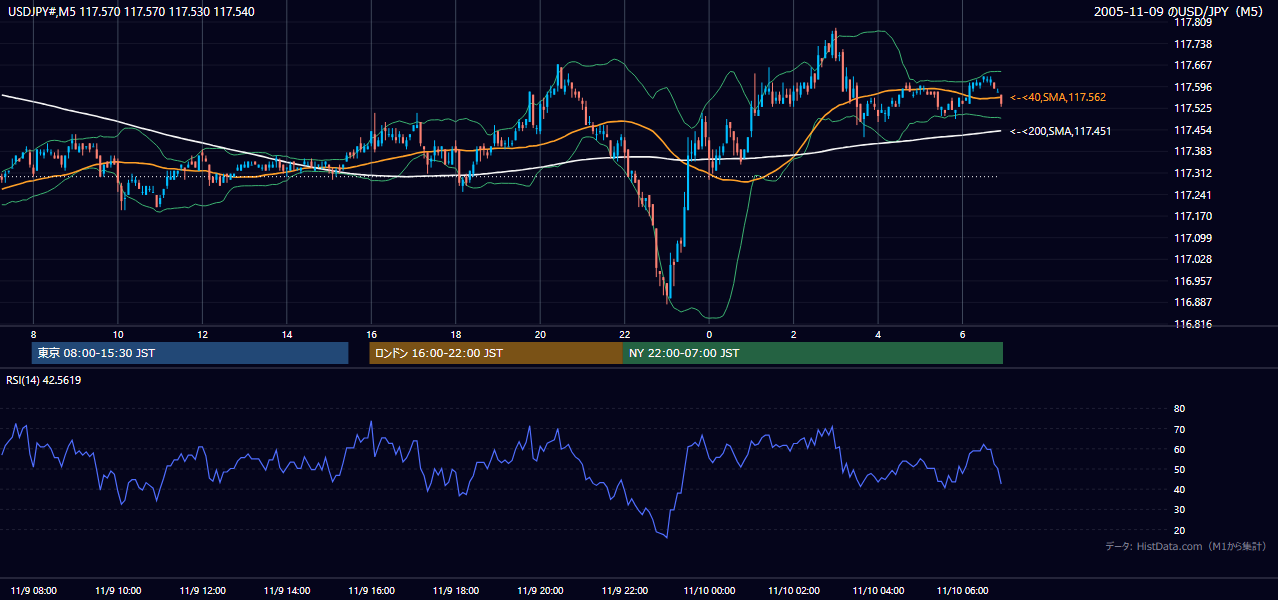This screenshot has width=1278, height=600.
Task: Click the bottom time label 11/9 14:00
Action: (x=287, y=590)
